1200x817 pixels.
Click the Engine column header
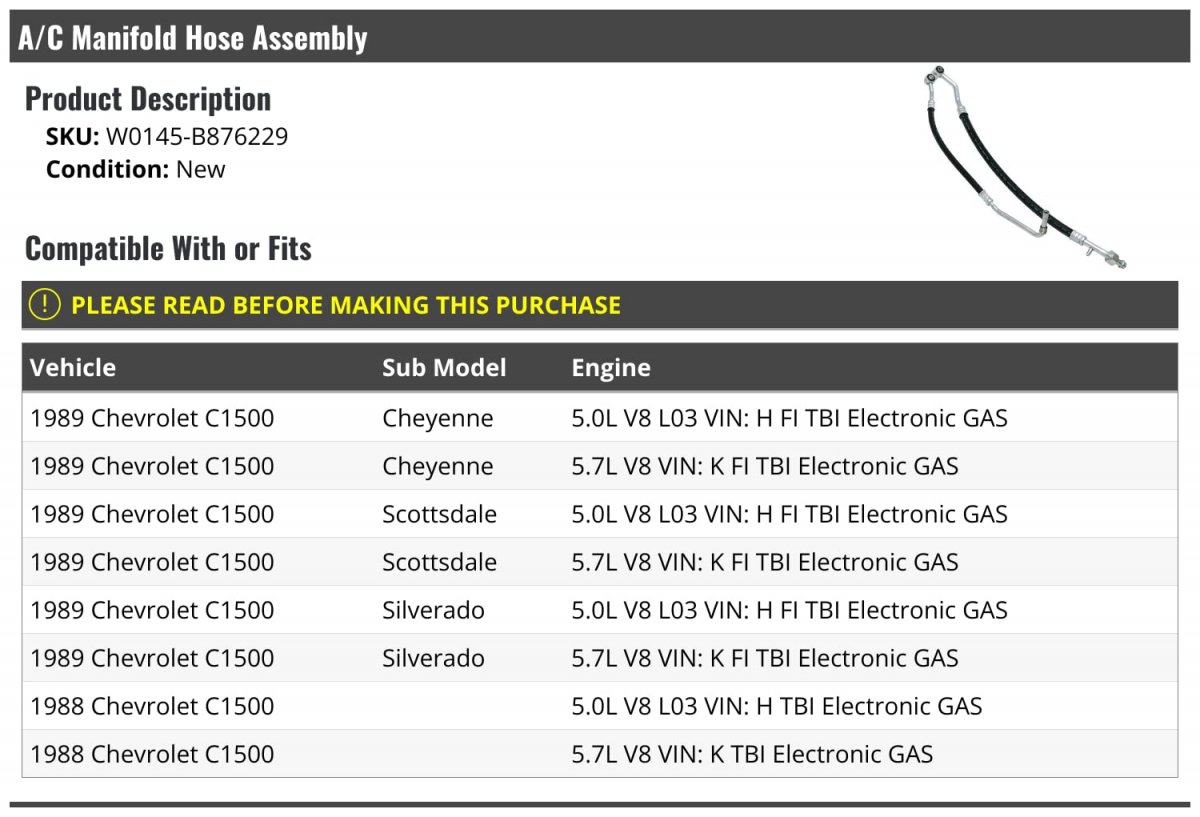(611, 367)
